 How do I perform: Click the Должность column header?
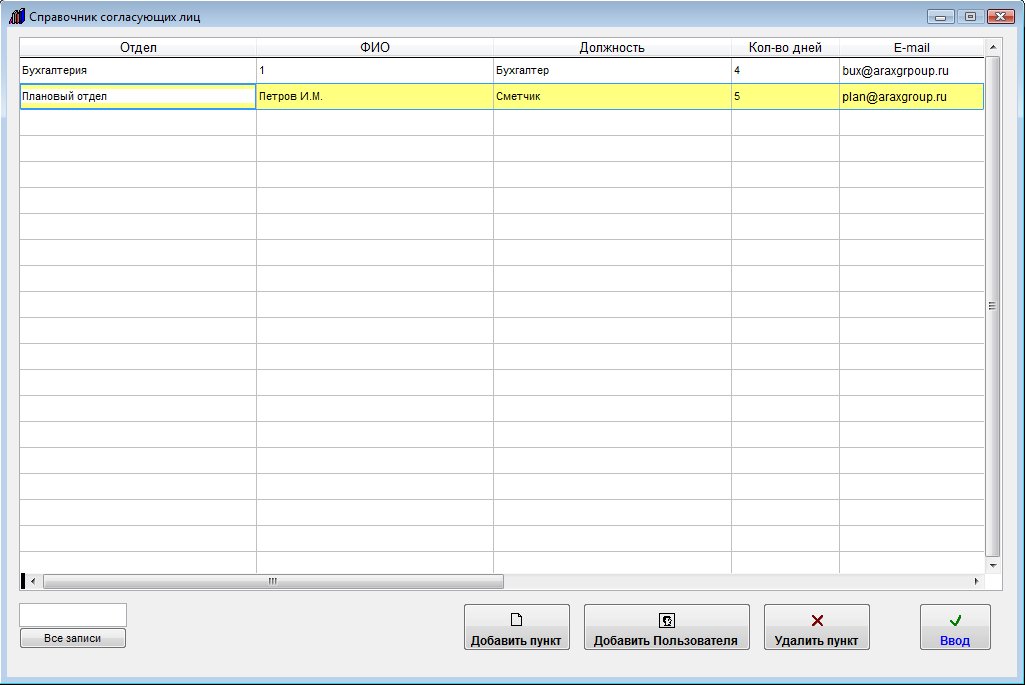point(612,47)
